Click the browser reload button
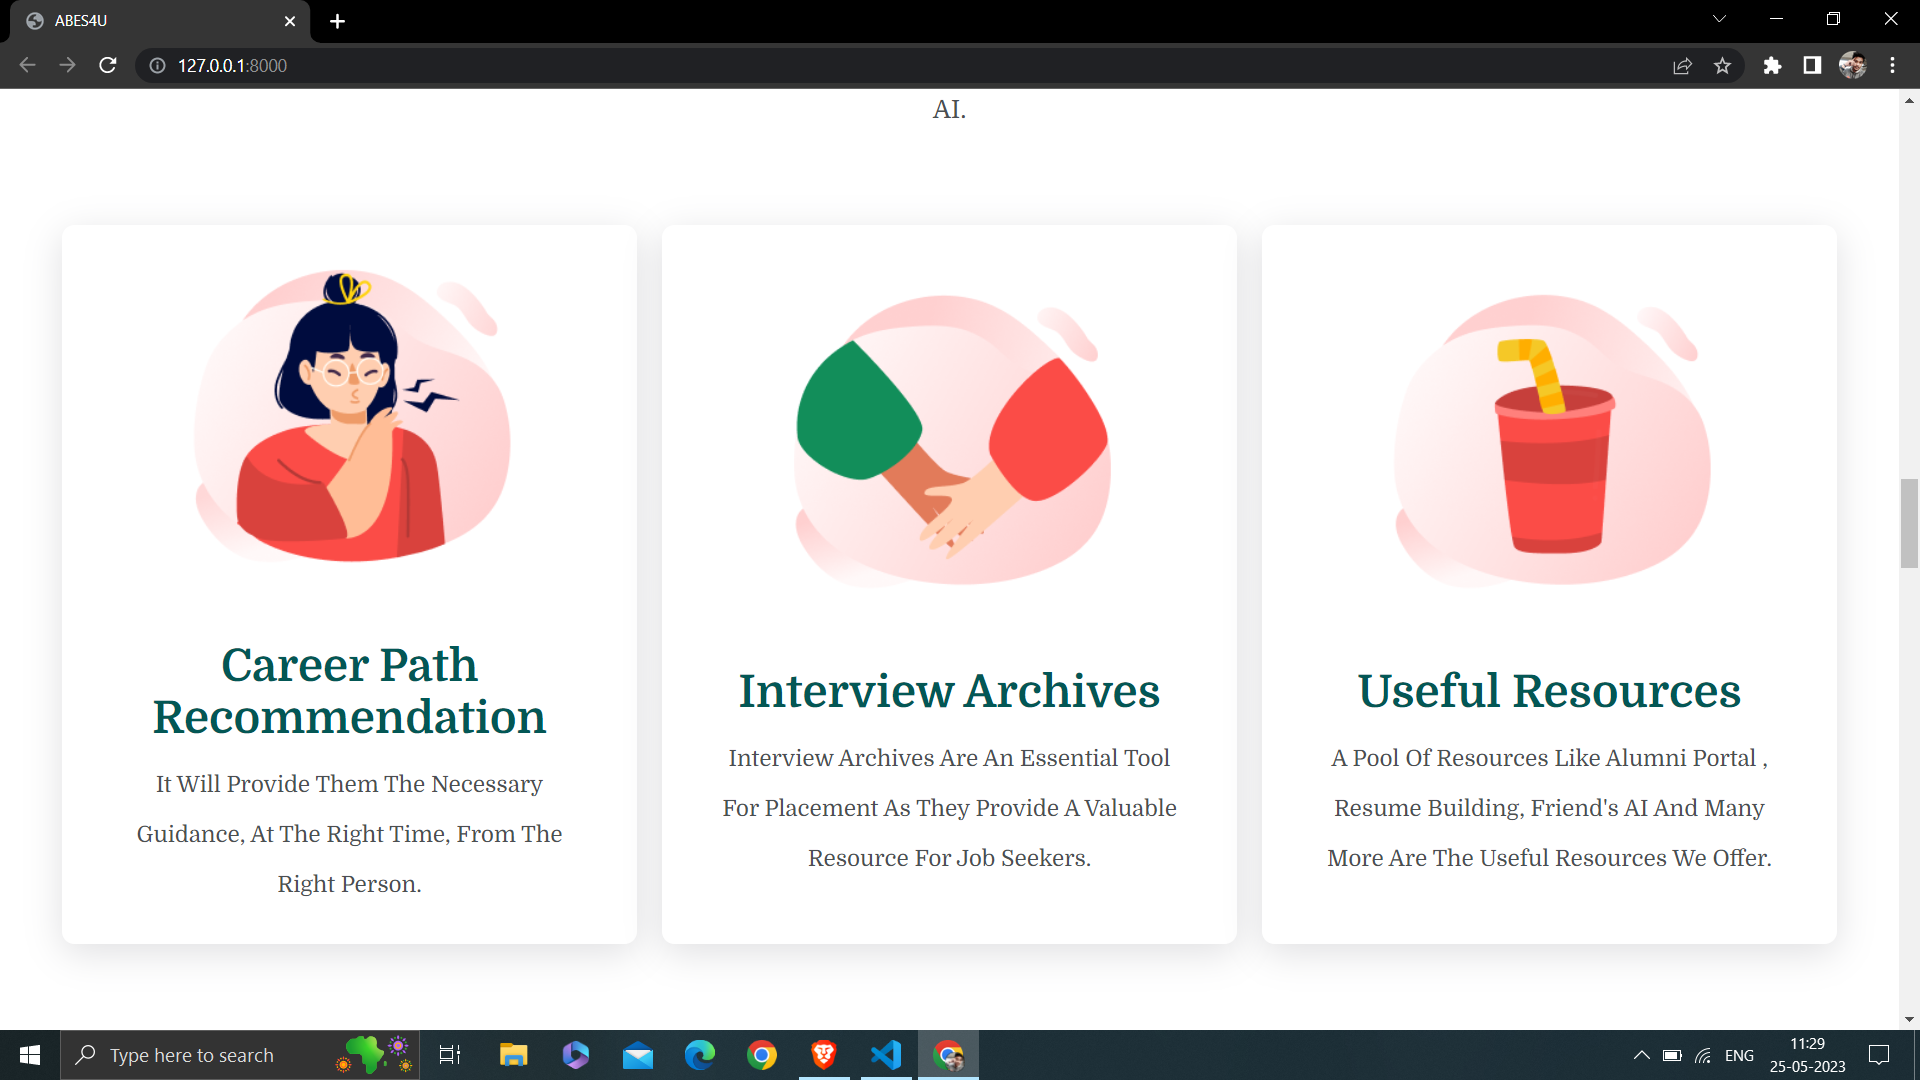 [108, 65]
